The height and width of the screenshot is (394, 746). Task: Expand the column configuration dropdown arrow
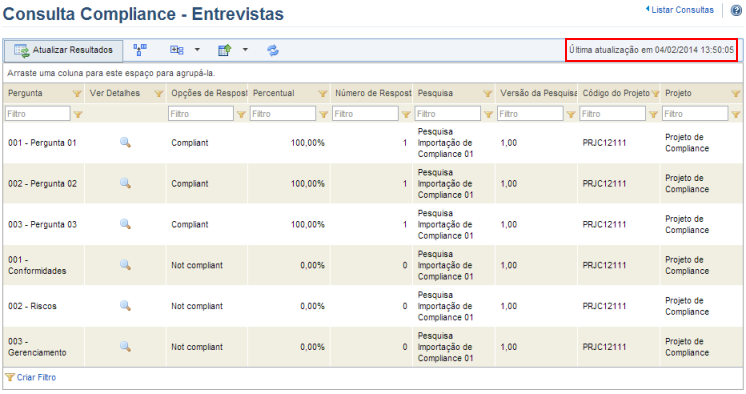197,49
